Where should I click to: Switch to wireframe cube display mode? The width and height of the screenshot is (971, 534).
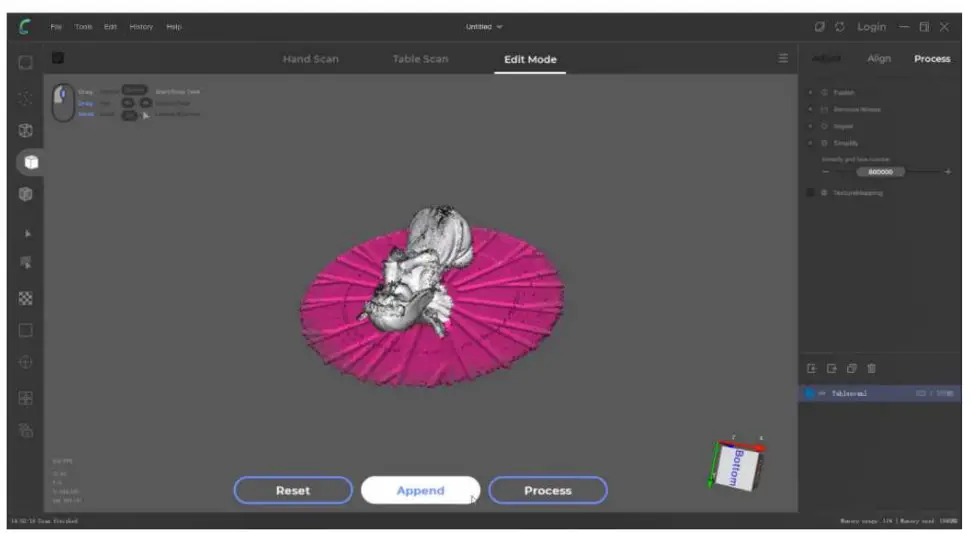(x=25, y=130)
